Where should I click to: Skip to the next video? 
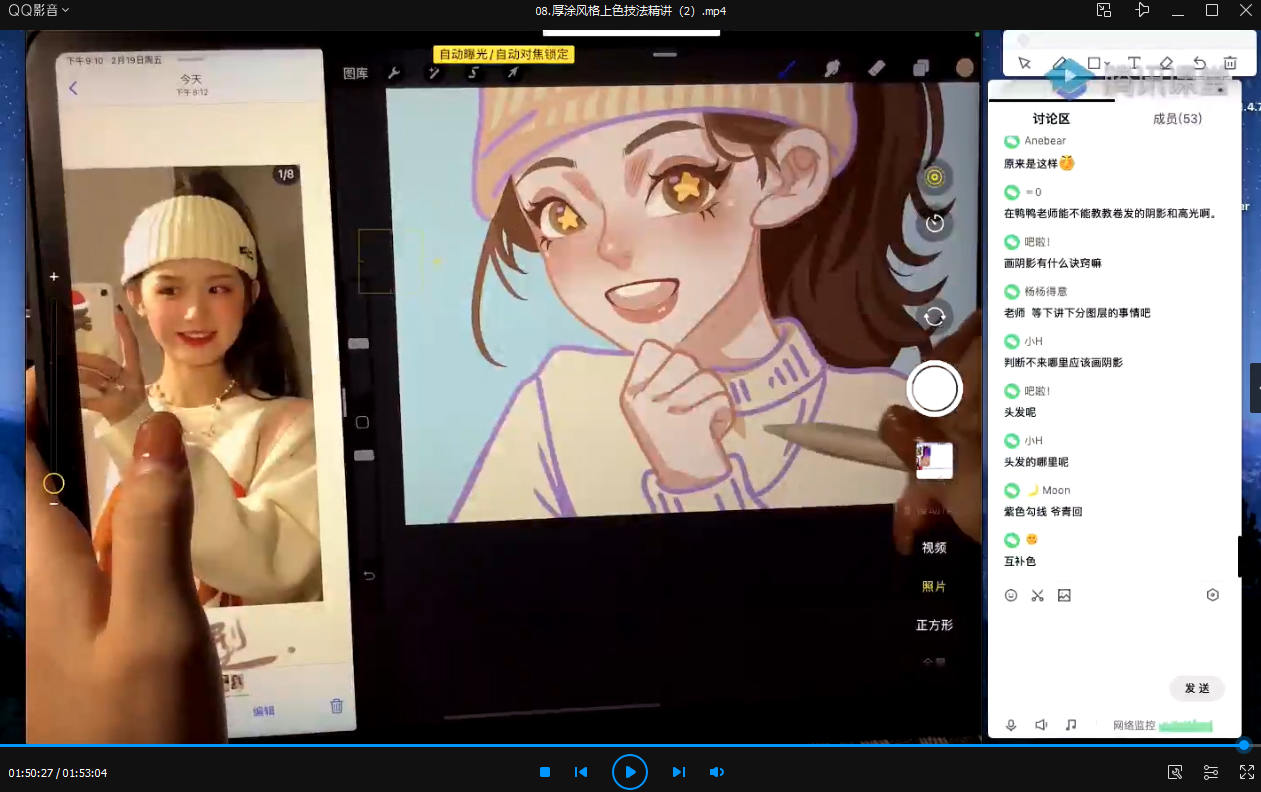[x=679, y=772]
